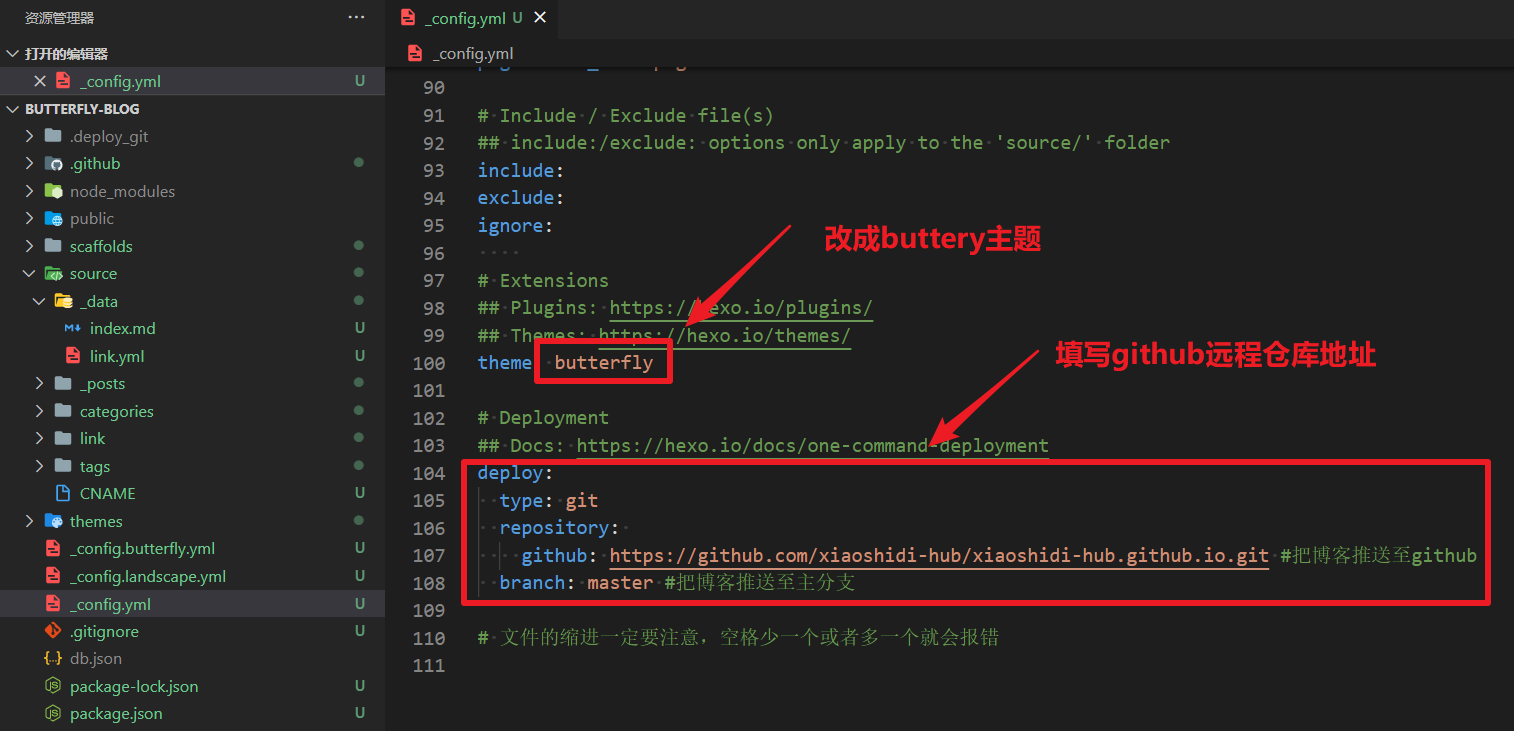
Task: Select the link folder in source
Action: (192, 438)
